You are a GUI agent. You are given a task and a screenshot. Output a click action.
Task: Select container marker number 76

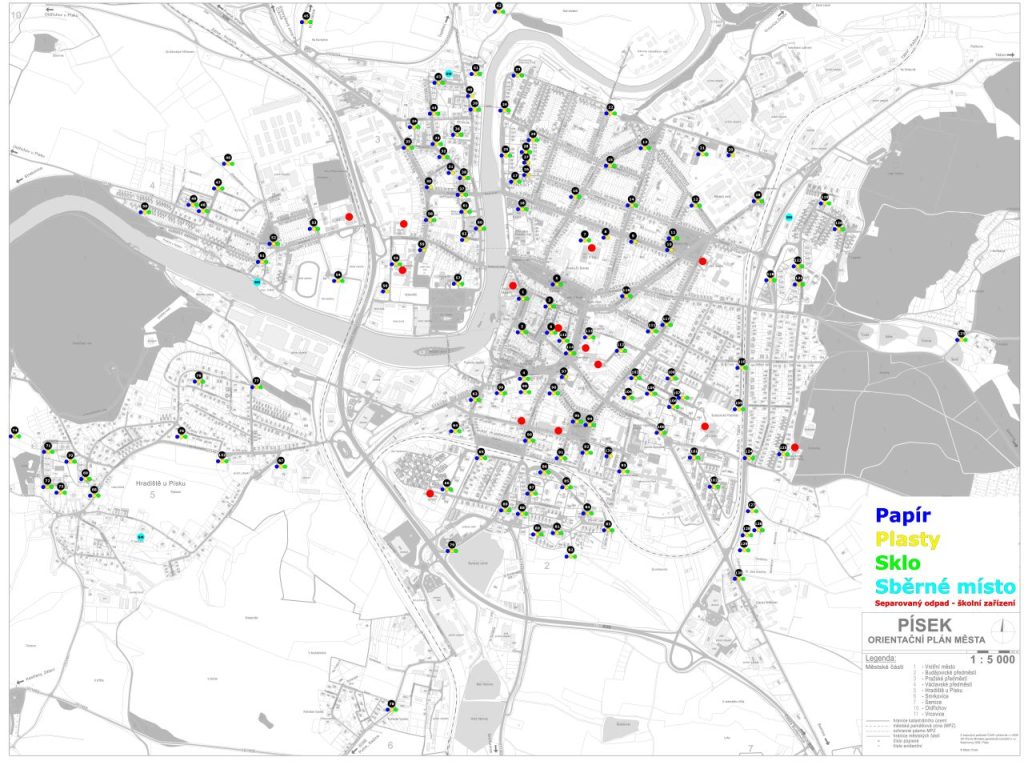[x=199, y=376]
